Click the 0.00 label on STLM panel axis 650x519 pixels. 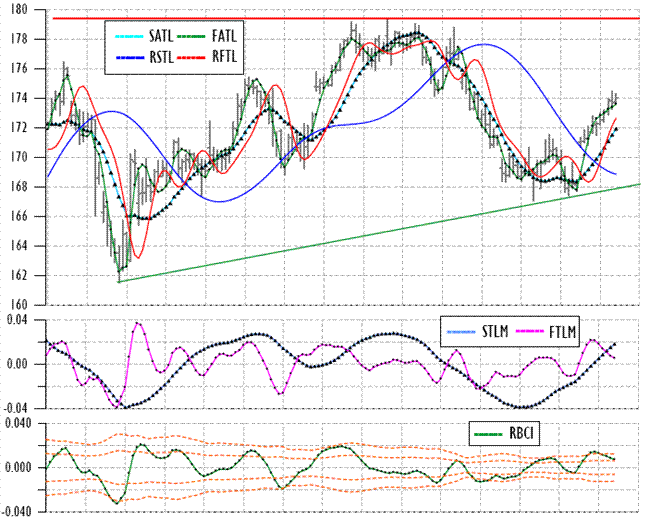pyautogui.click(x=15, y=364)
